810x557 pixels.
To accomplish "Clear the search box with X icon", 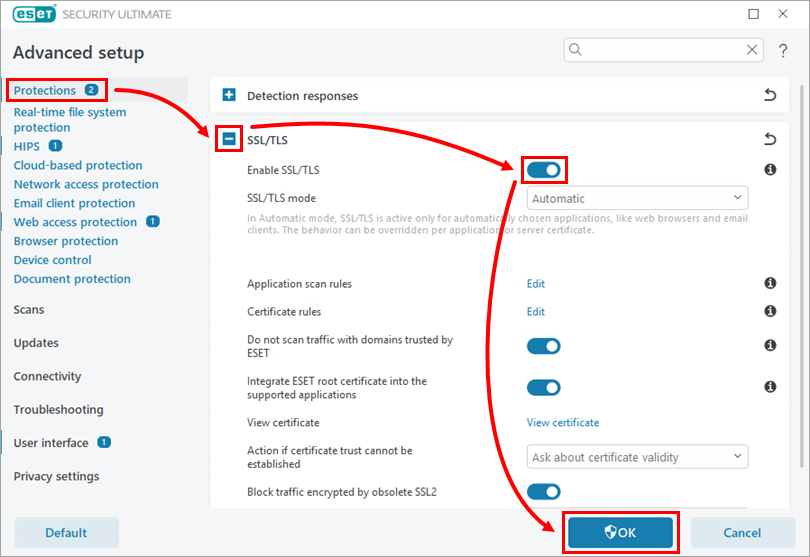I will (x=753, y=49).
